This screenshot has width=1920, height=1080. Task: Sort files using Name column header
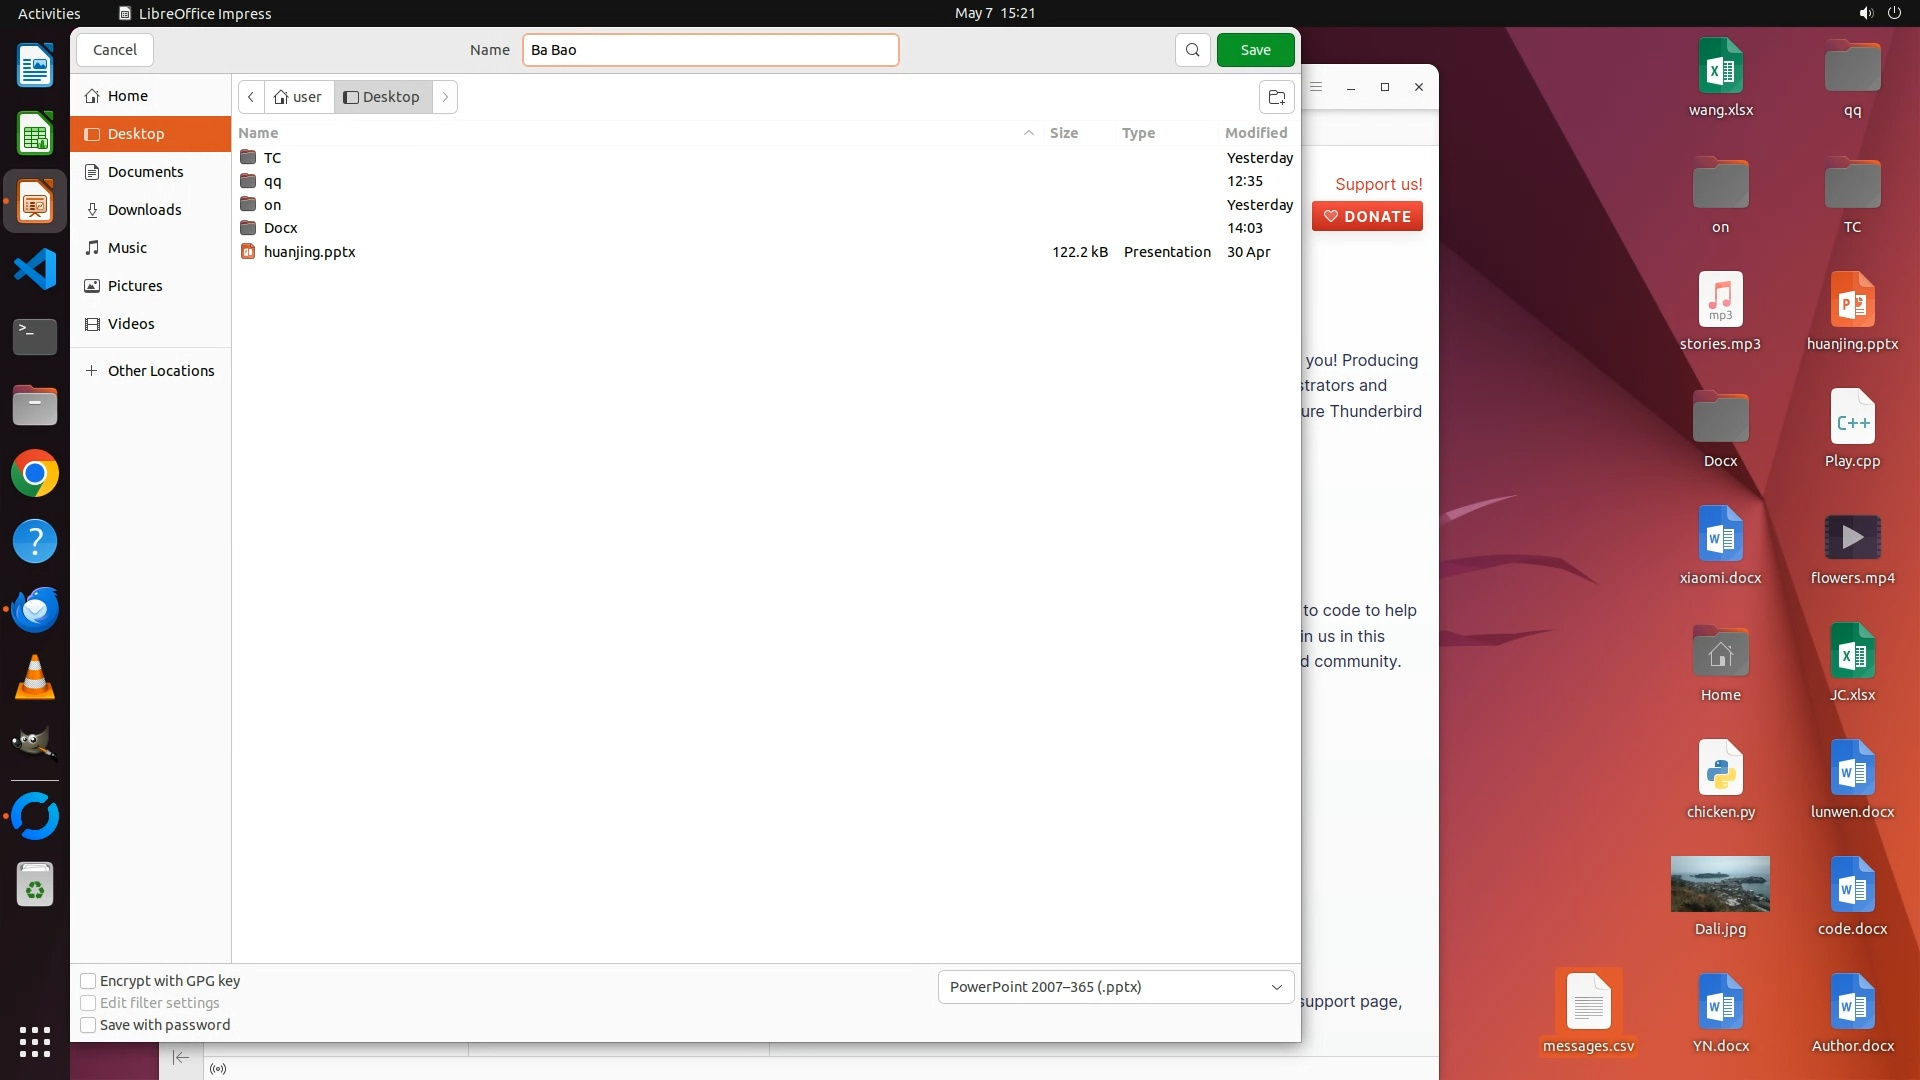pyautogui.click(x=258, y=133)
